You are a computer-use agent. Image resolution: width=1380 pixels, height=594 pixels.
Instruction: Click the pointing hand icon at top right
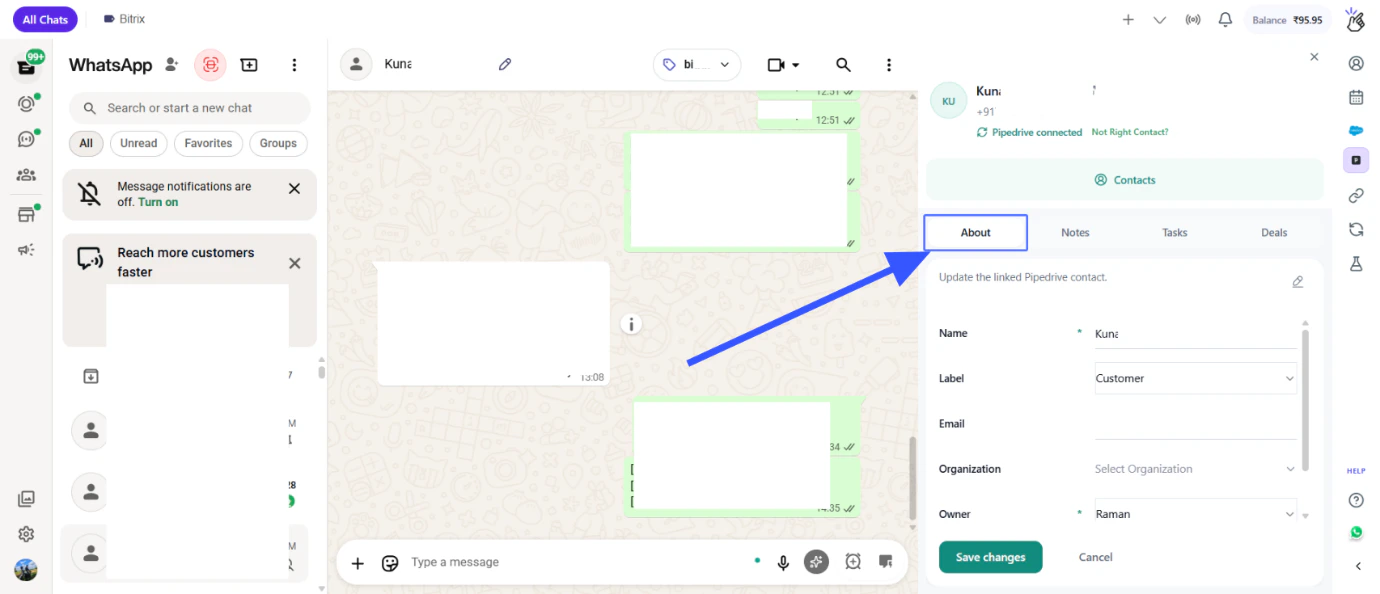[1355, 19]
